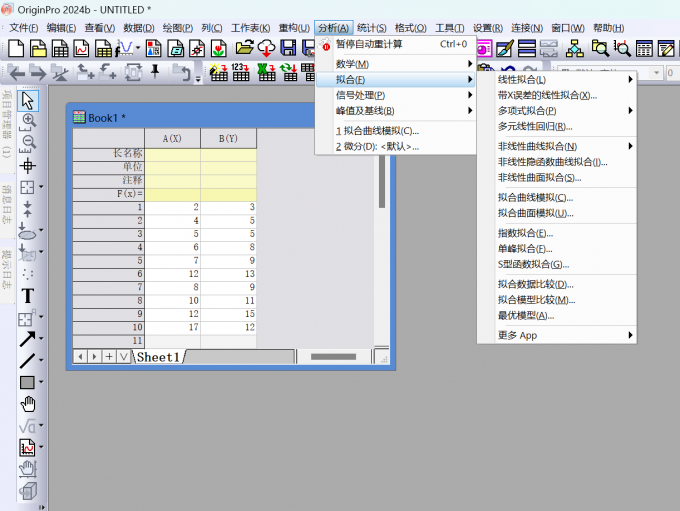Viewport: 680px width, 511px height.
Task: Click the import Excel icon
Action: click(x=266, y=72)
